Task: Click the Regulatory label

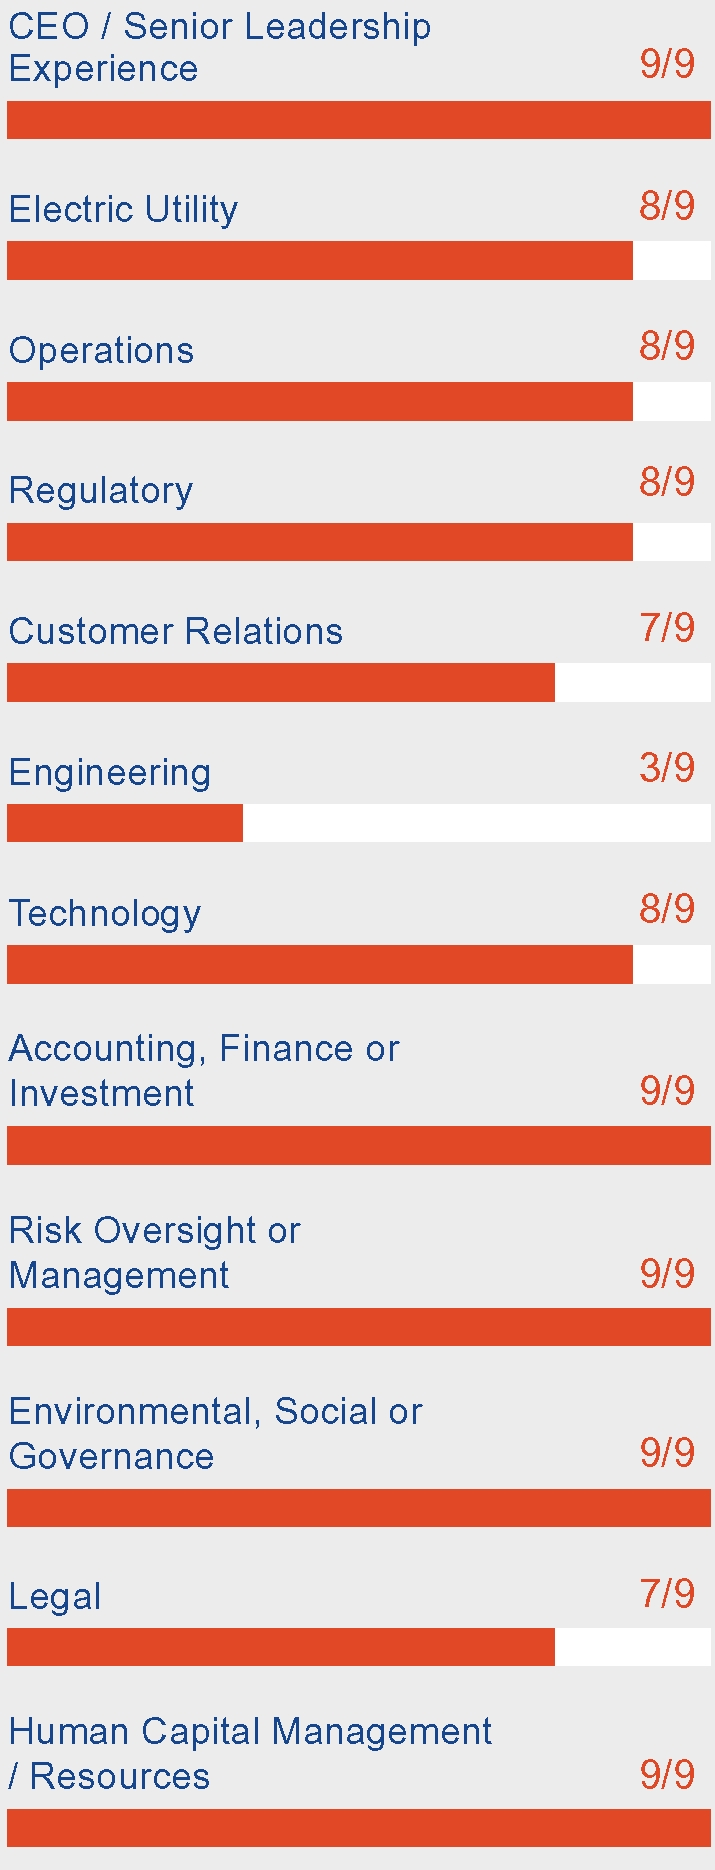Action: (101, 491)
